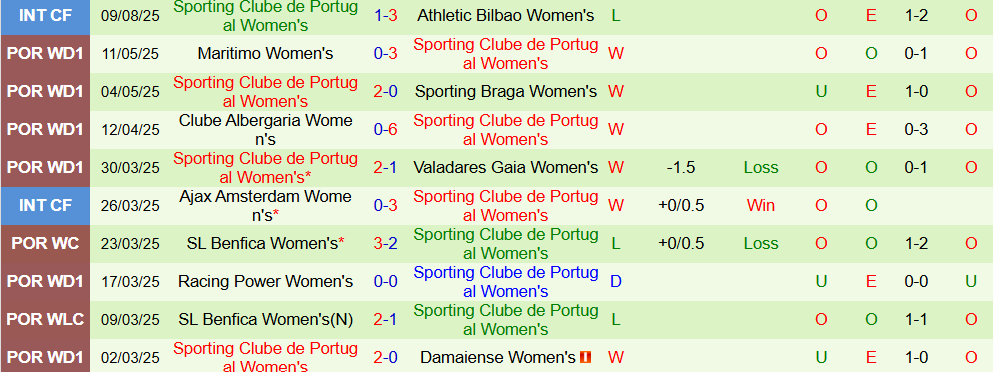Click the red card icon beside Damaiense Women's
The height and width of the screenshot is (372, 993).
click(586, 357)
